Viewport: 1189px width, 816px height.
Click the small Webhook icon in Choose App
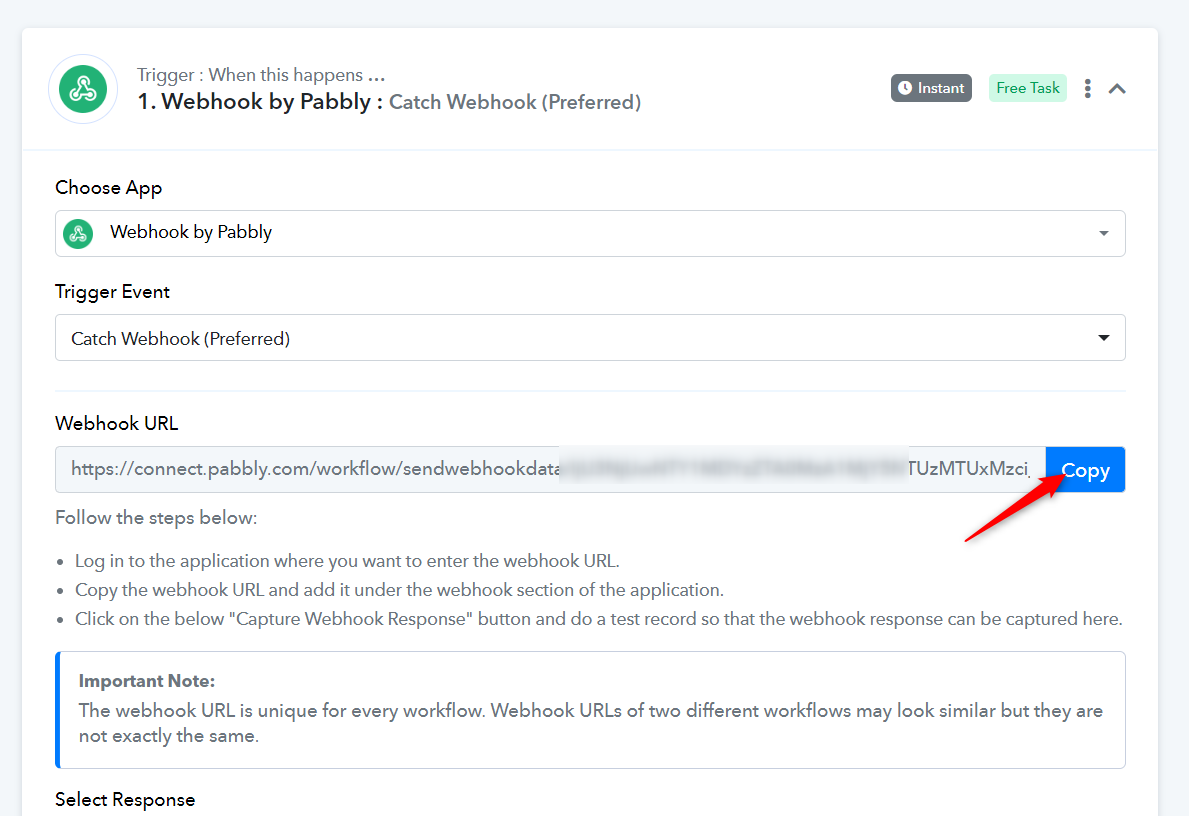point(78,233)
